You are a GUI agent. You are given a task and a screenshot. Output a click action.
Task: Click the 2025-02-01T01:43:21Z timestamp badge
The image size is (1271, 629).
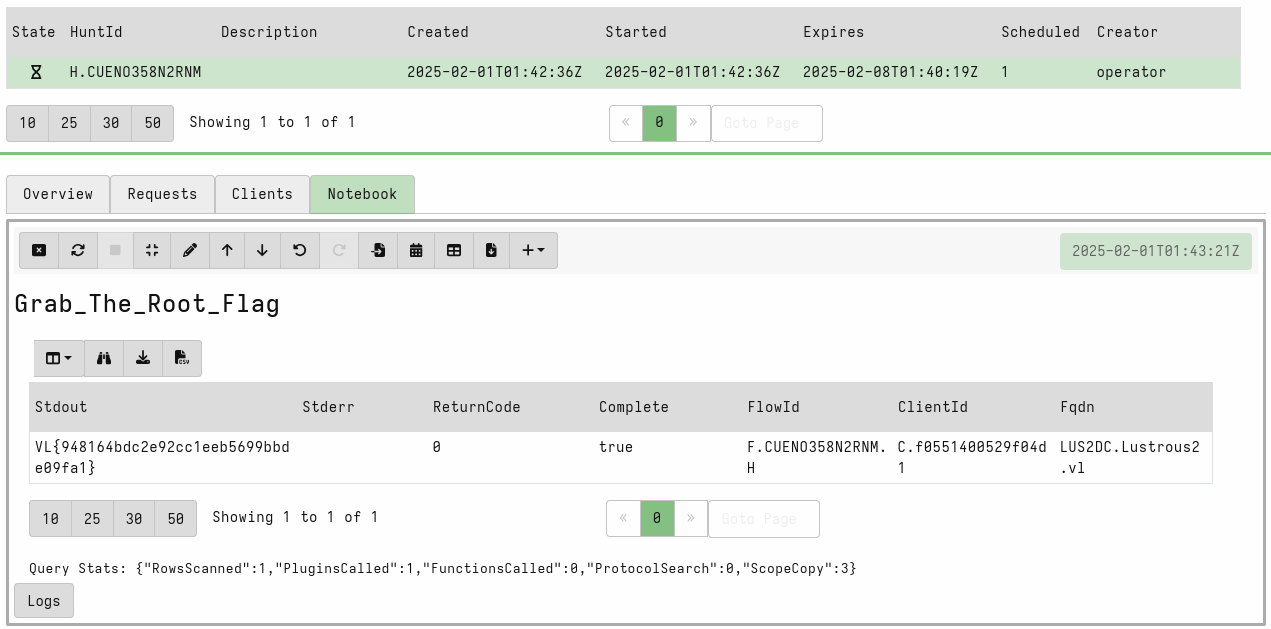pos(1155,251)
